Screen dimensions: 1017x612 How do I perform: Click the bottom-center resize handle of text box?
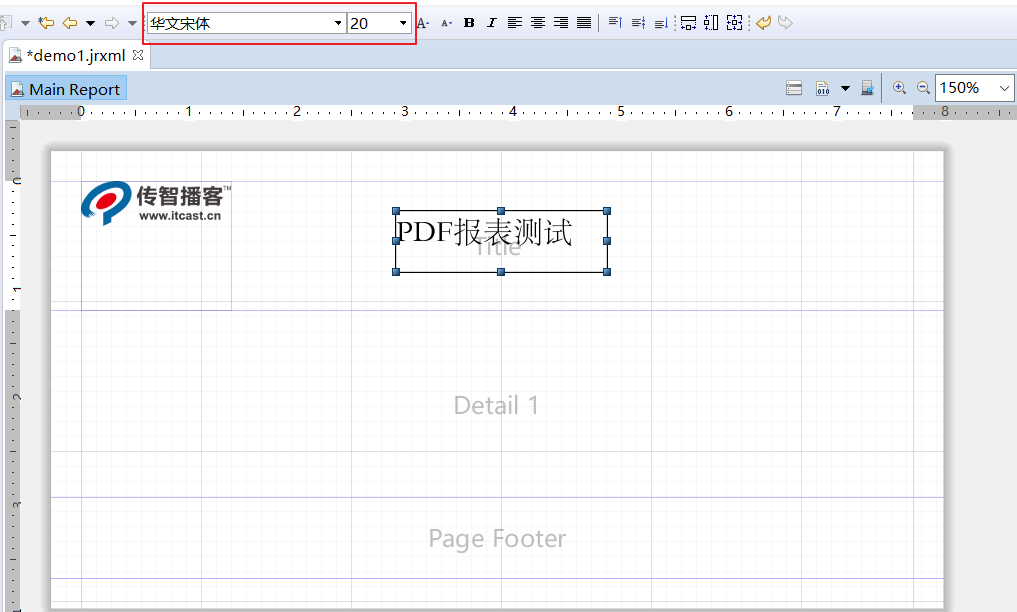tap(501, 272)
